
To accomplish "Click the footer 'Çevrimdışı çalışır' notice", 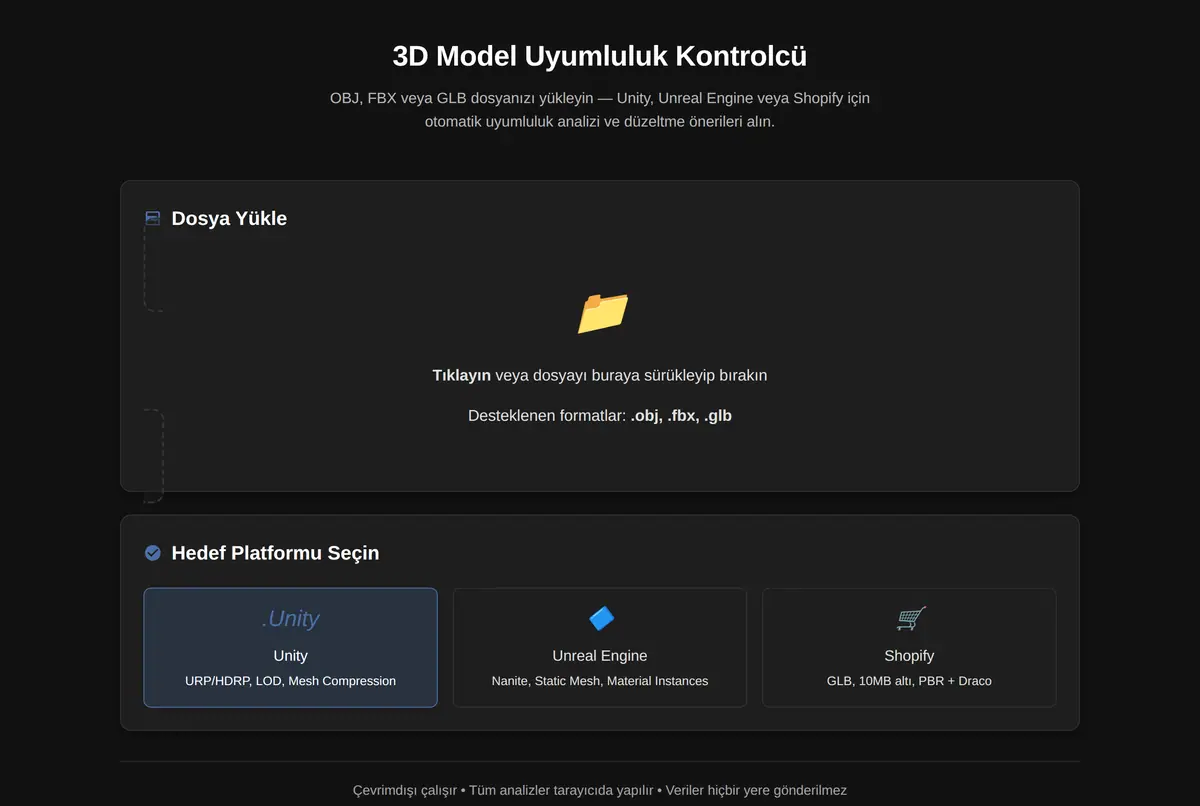I will (405, 790).
